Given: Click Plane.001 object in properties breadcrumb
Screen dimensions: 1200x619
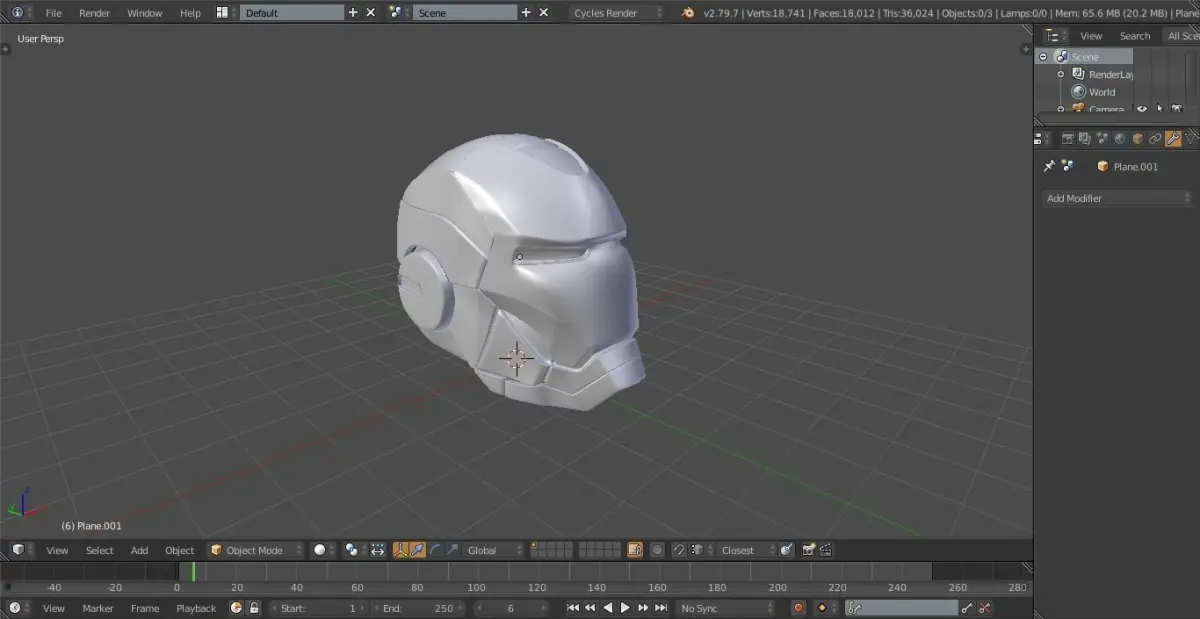Looking at the screenshot, I should point(1127,167).
